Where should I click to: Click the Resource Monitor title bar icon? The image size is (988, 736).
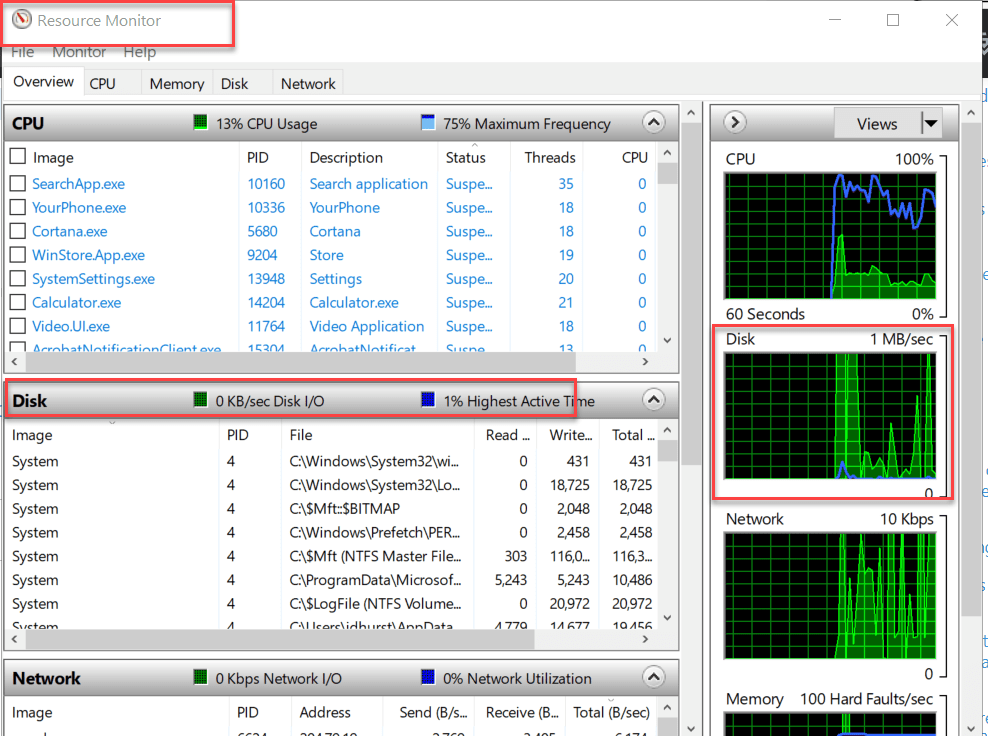coord(22,18)
